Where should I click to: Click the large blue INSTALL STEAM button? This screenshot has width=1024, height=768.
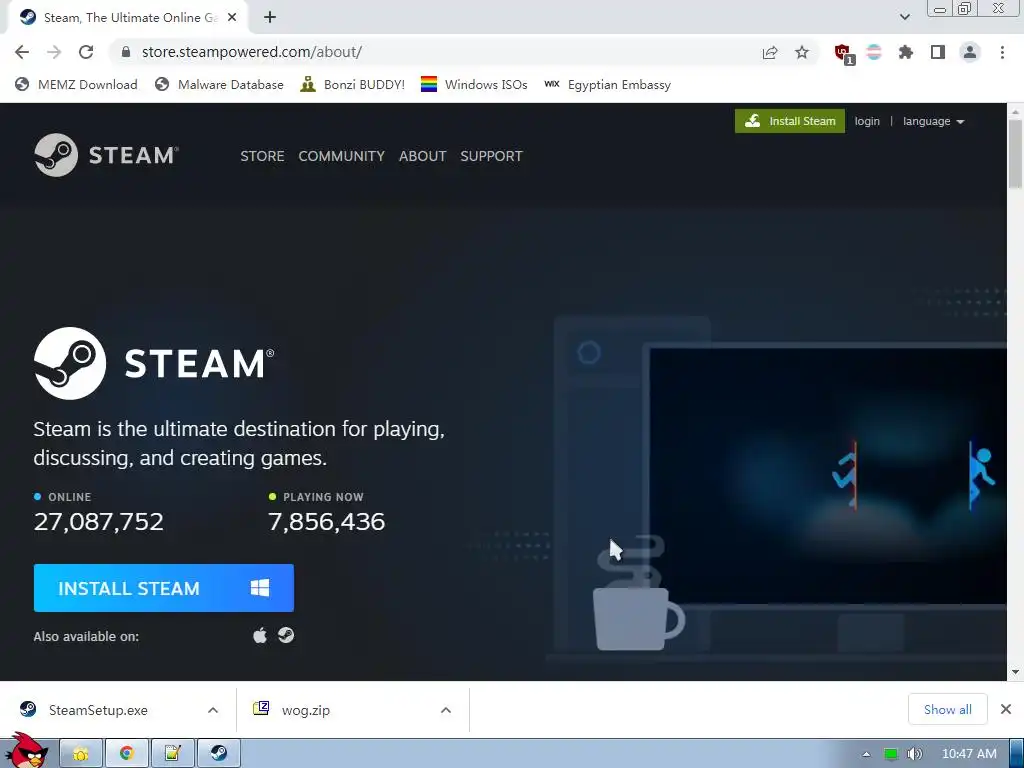(x=164, y=588)
